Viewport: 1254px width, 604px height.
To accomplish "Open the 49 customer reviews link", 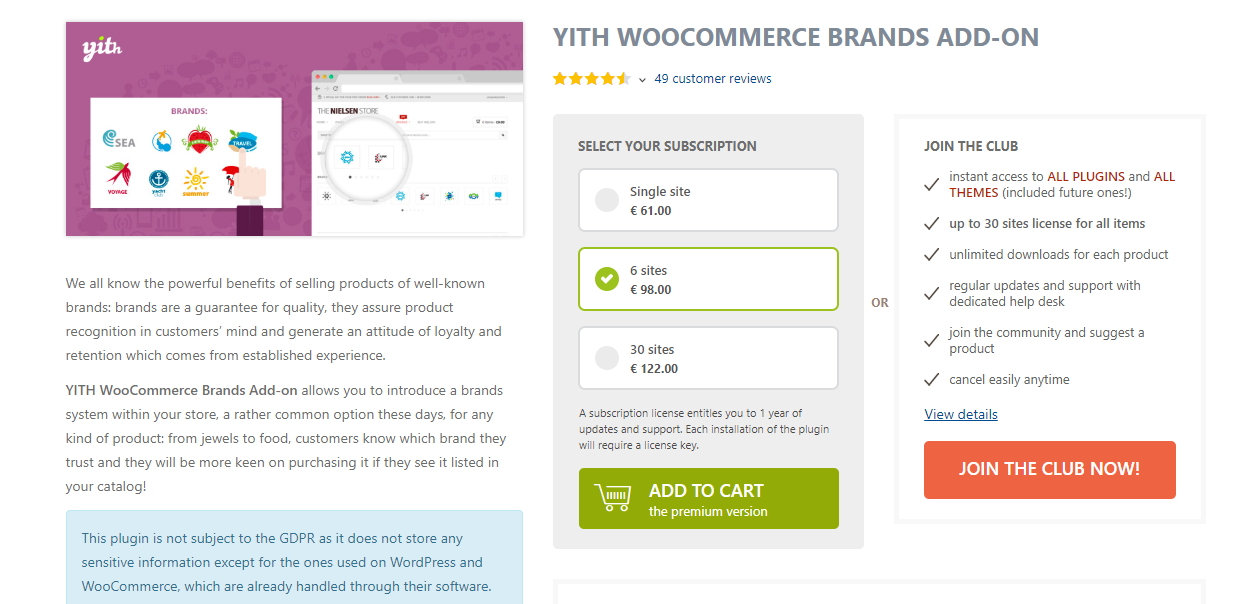I will coord(713,79).
